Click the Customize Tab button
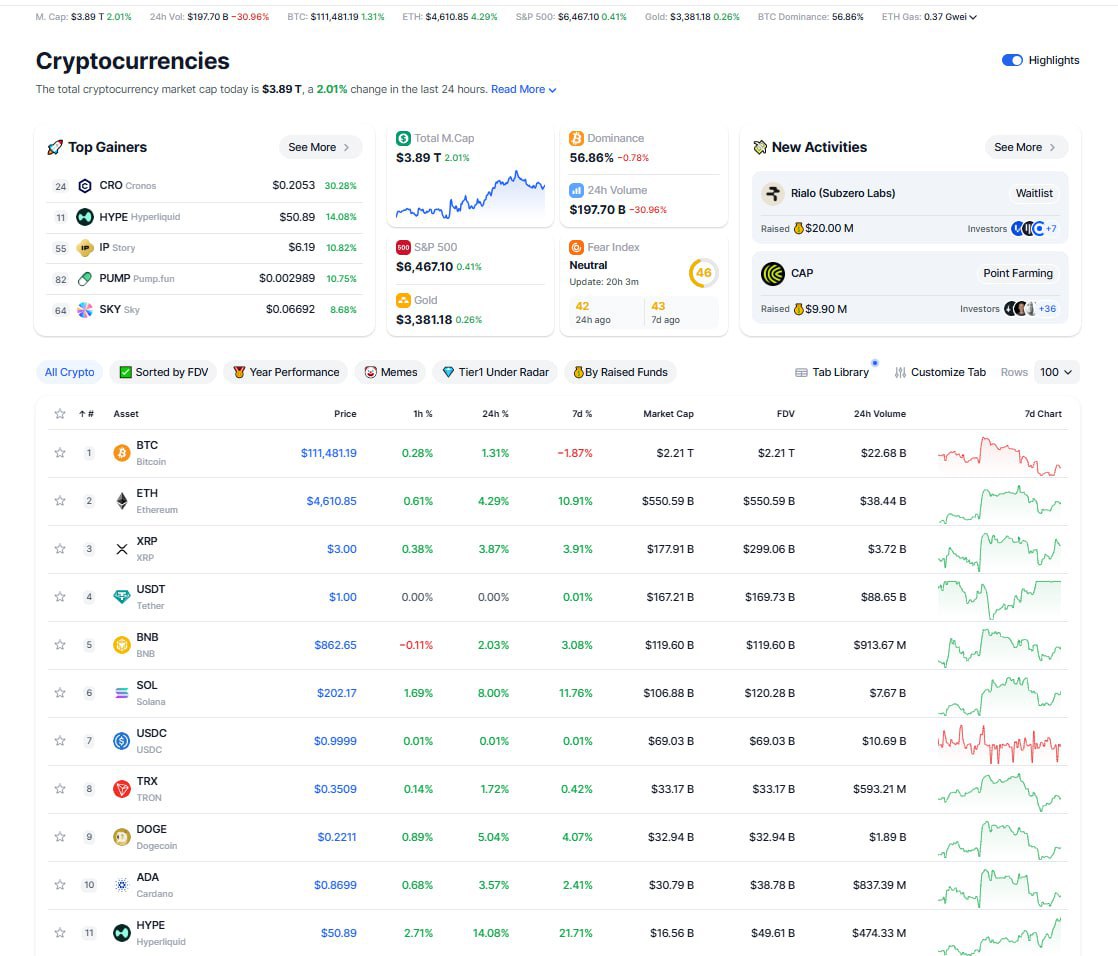This screenshot has height=956, width=1118. coord(940,372)
